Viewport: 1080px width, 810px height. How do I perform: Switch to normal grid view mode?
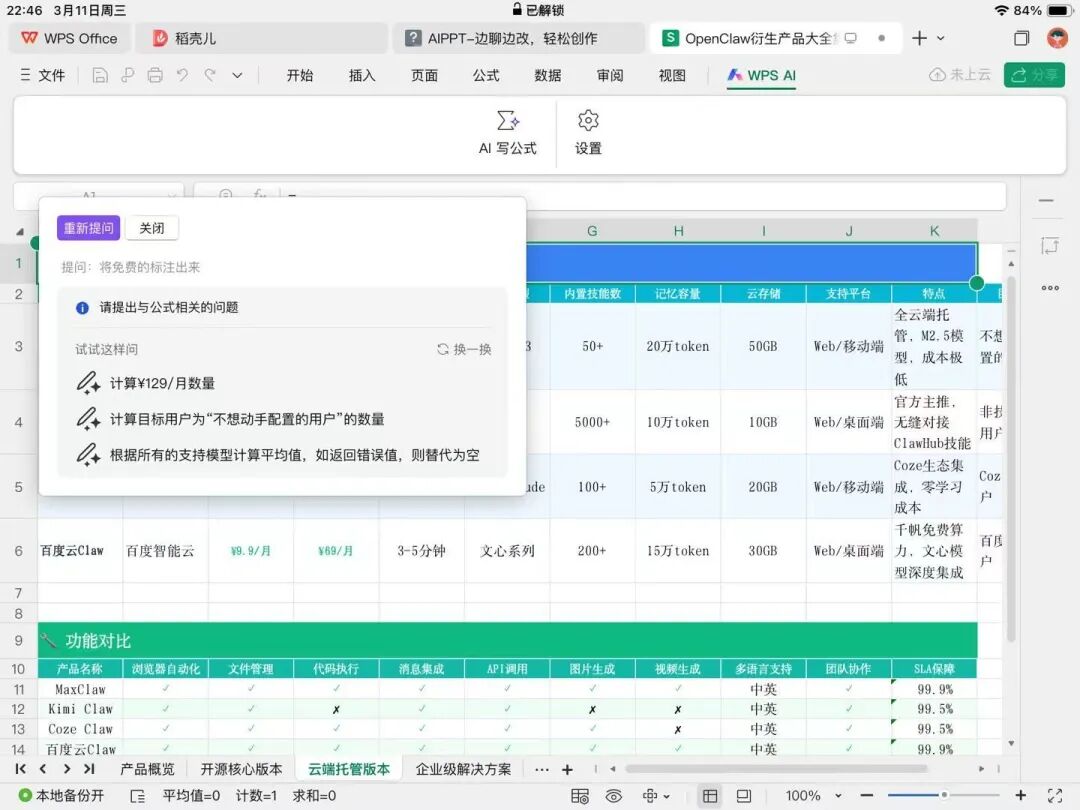tap(709, 796)
